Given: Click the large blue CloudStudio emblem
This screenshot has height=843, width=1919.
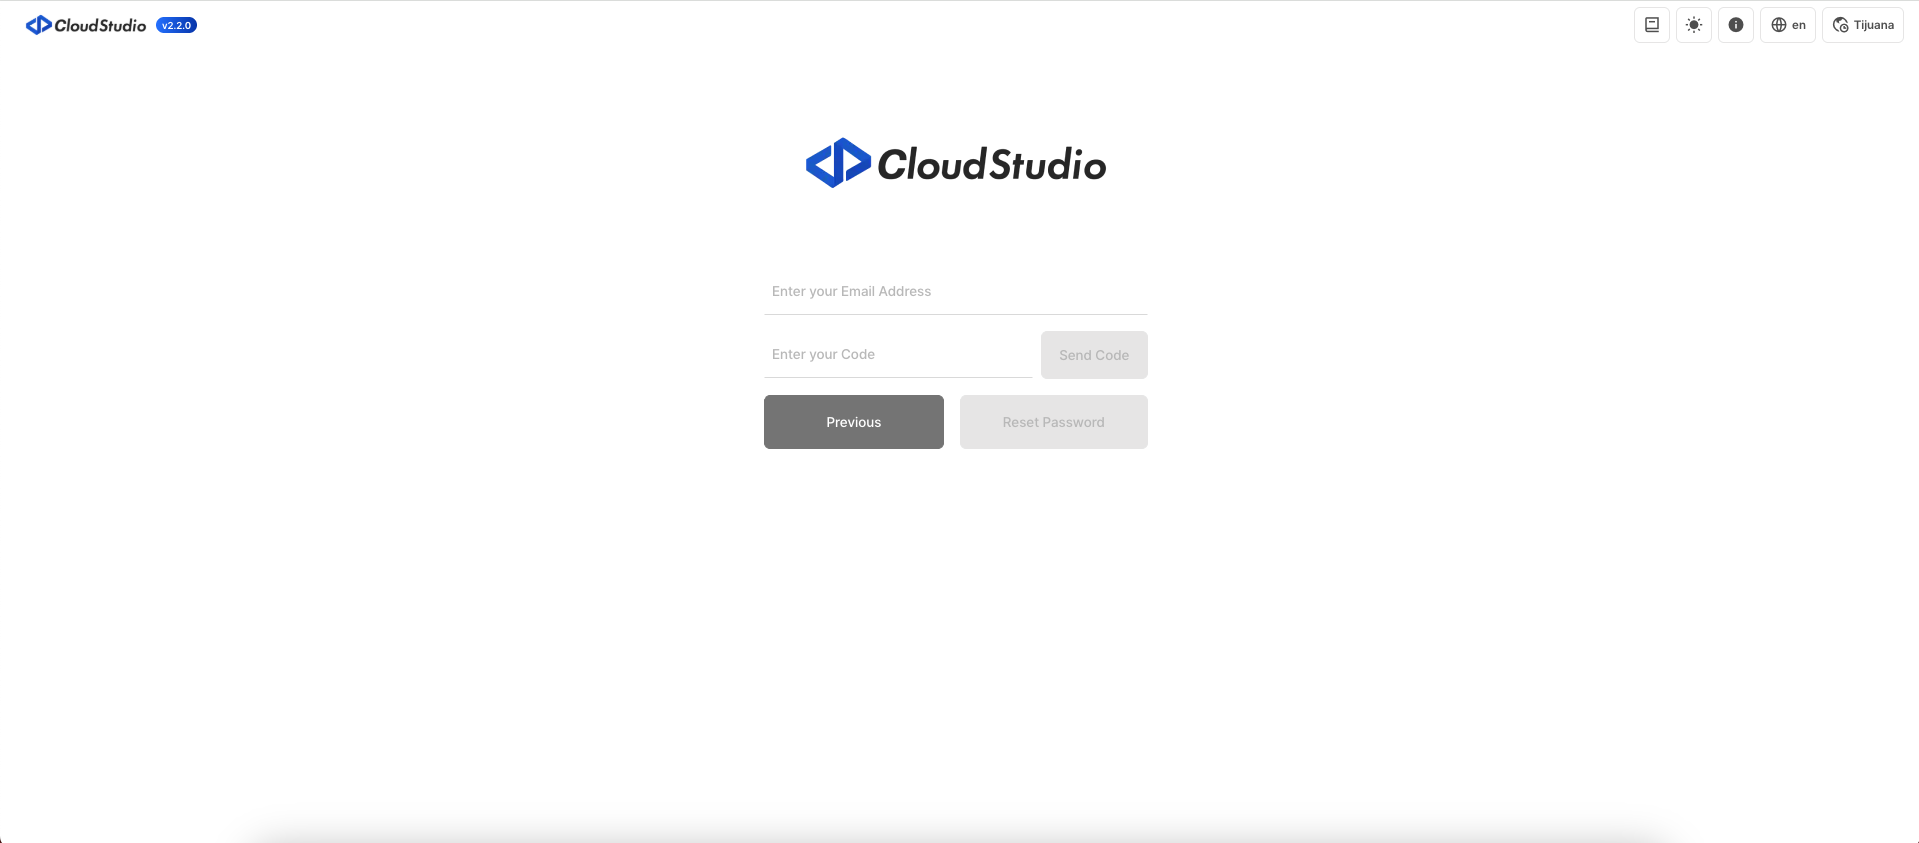Looking at the screenshot, I should pyautogui.click(x=837, y=163).
